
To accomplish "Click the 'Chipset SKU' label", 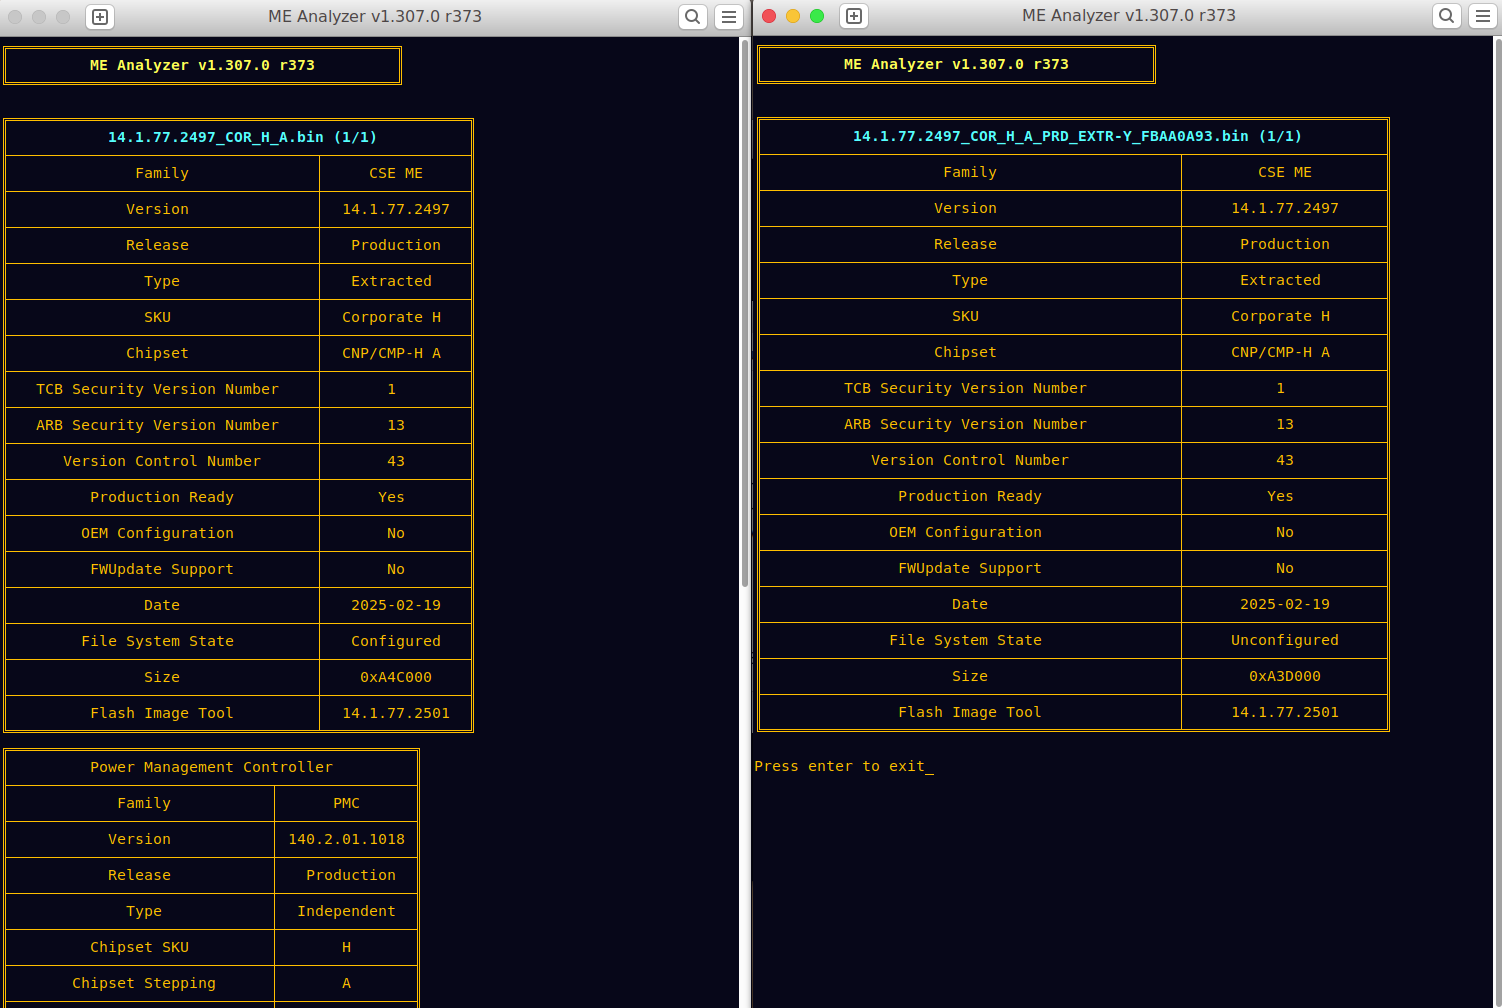I will pos(140,947).
